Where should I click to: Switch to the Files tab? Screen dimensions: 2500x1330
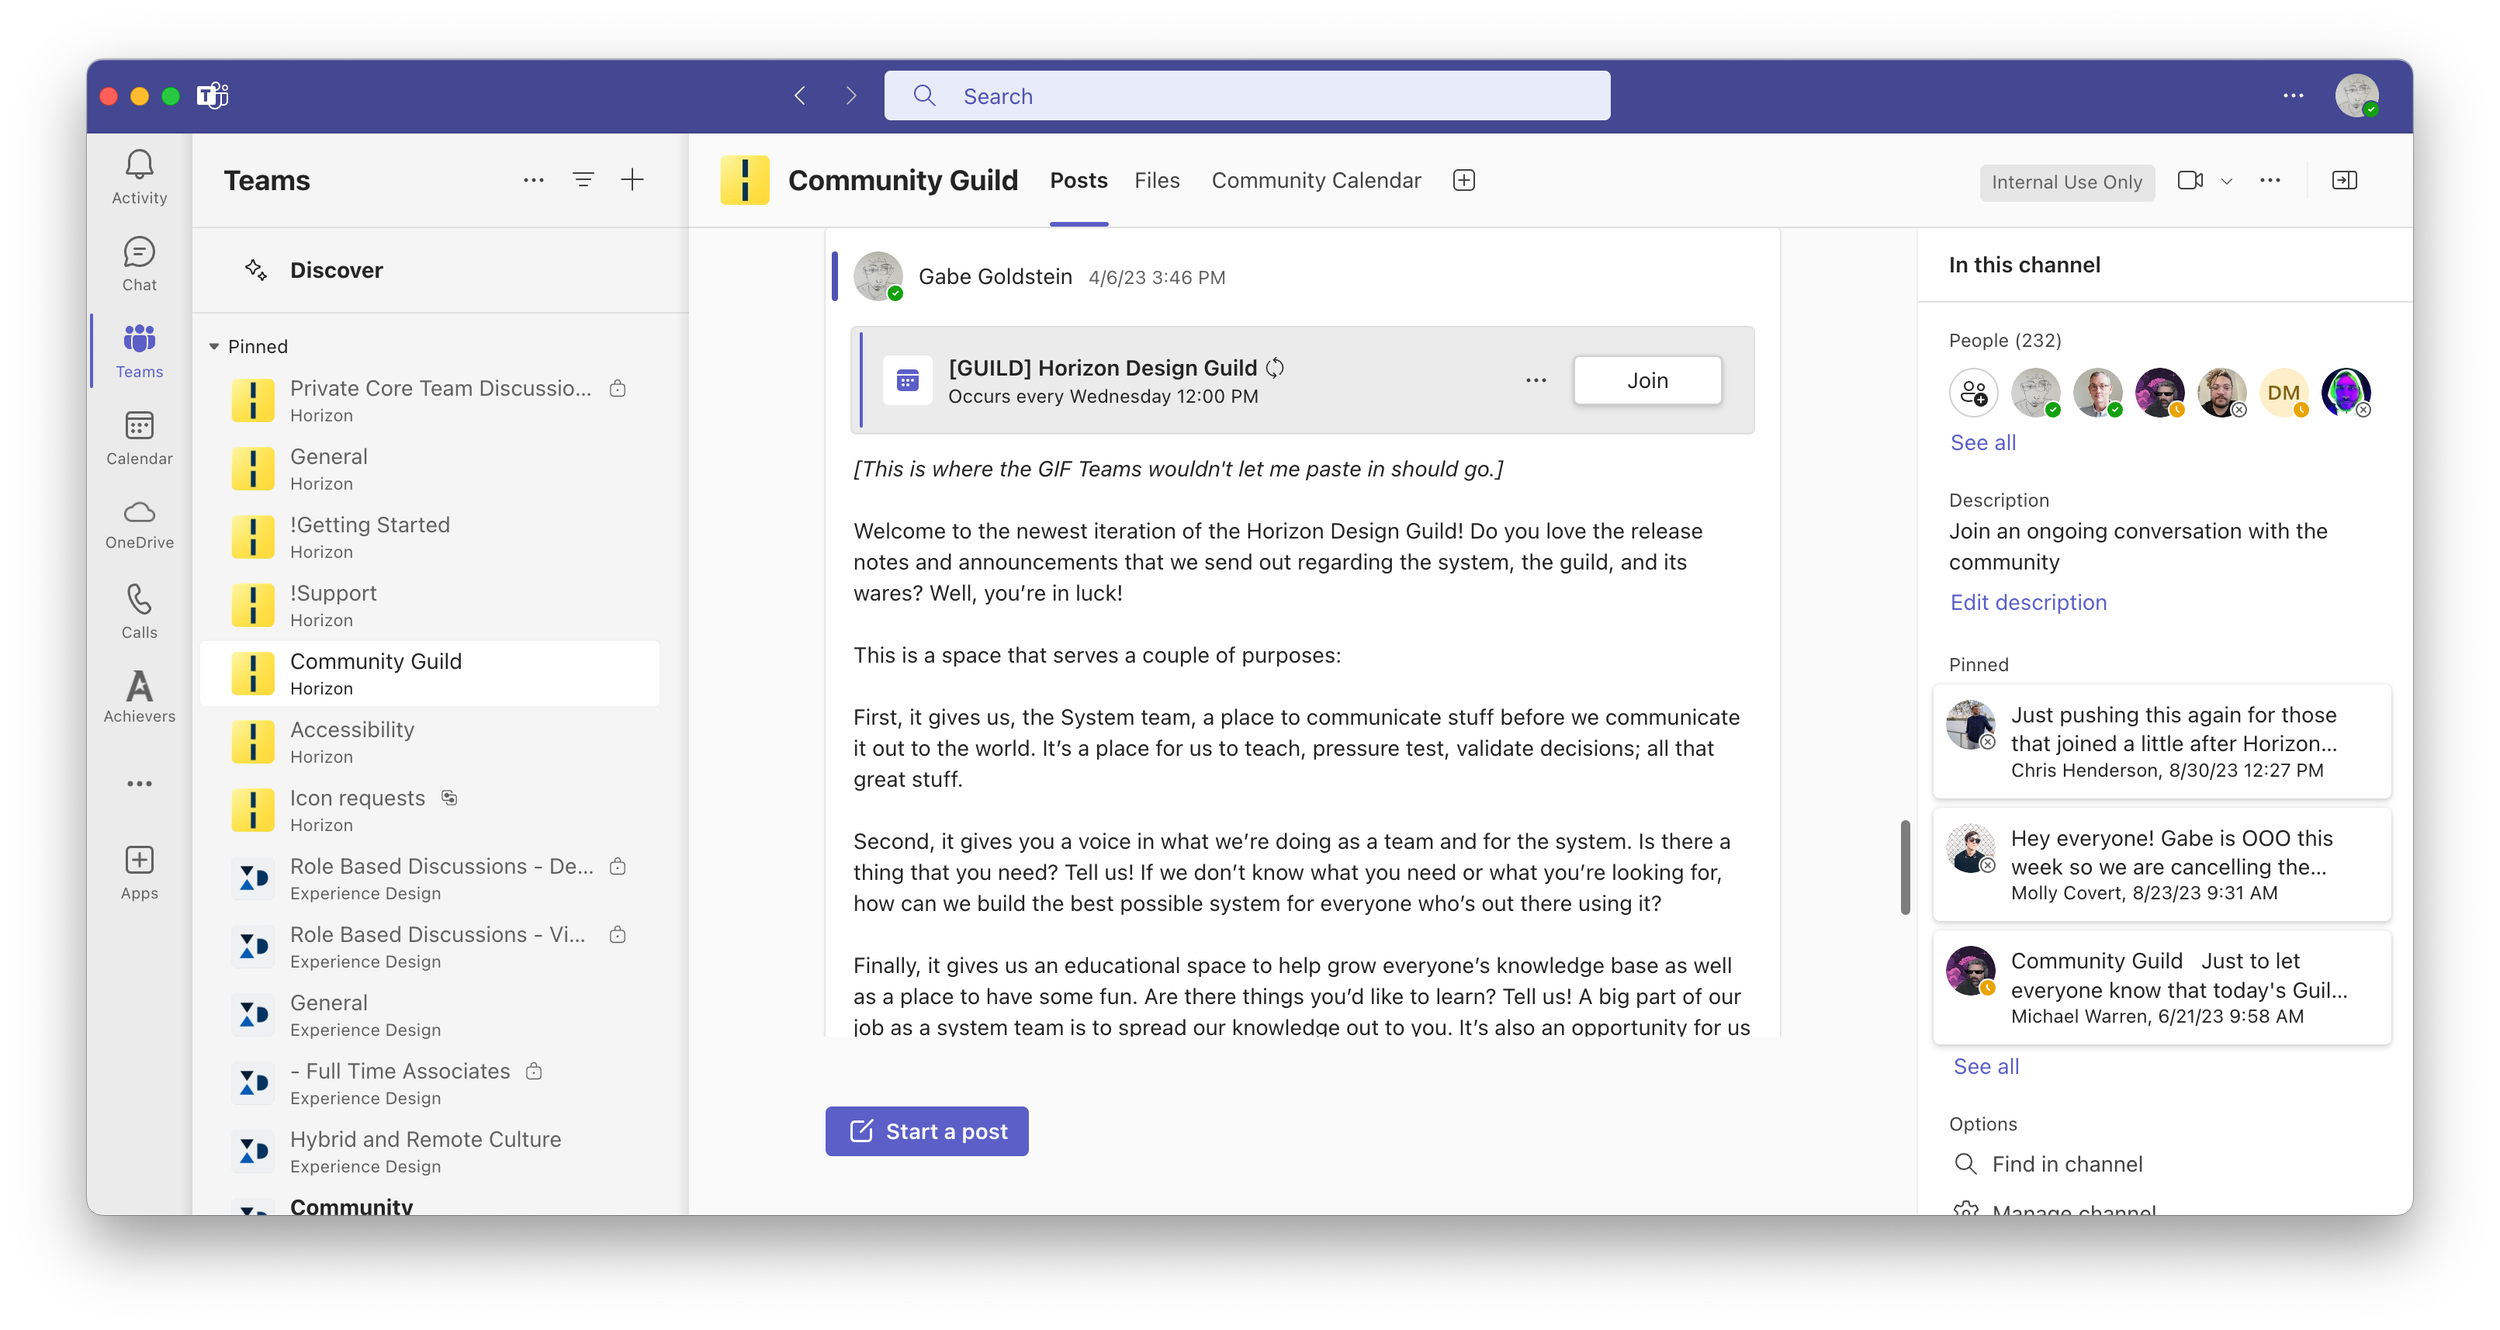(x=1157, y=181)
